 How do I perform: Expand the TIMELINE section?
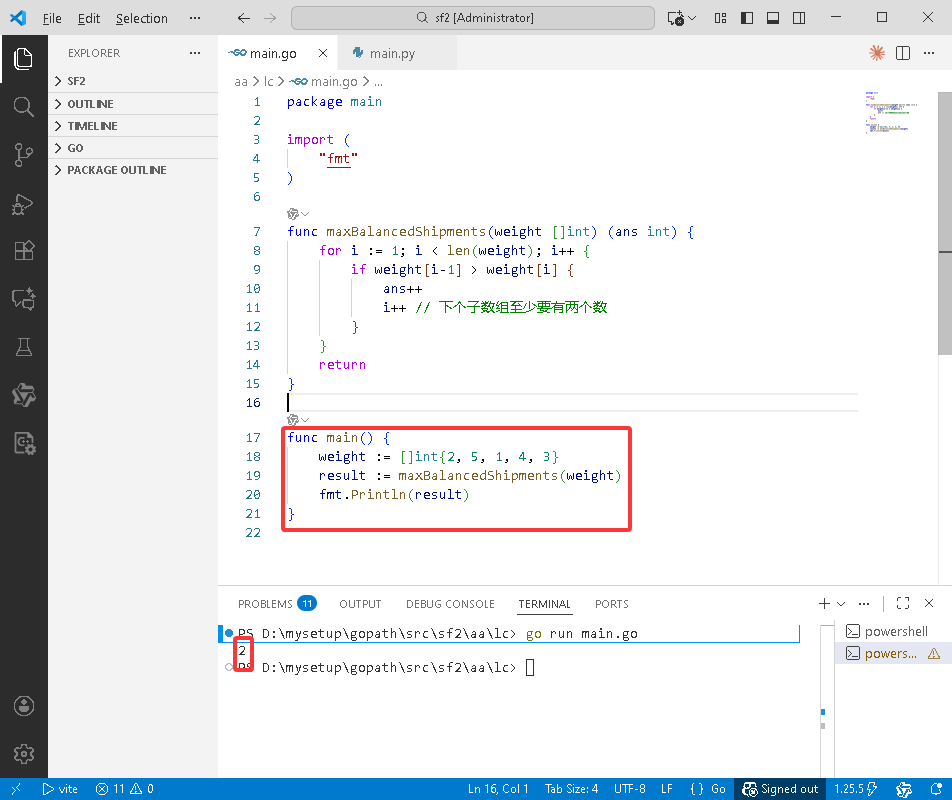pos(133,126)
